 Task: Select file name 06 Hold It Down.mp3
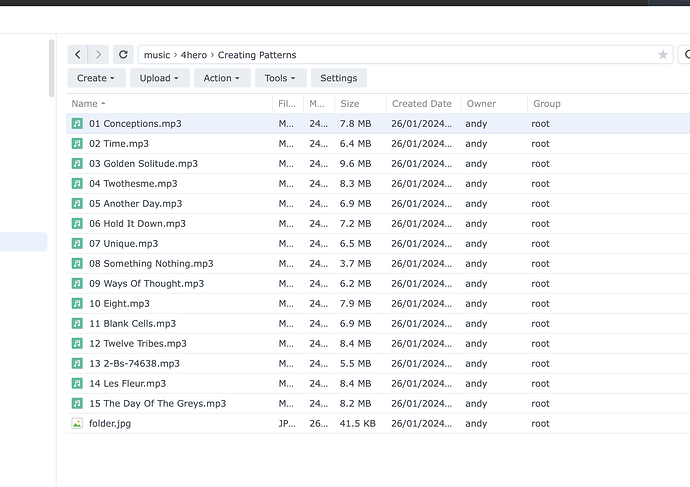137,223
